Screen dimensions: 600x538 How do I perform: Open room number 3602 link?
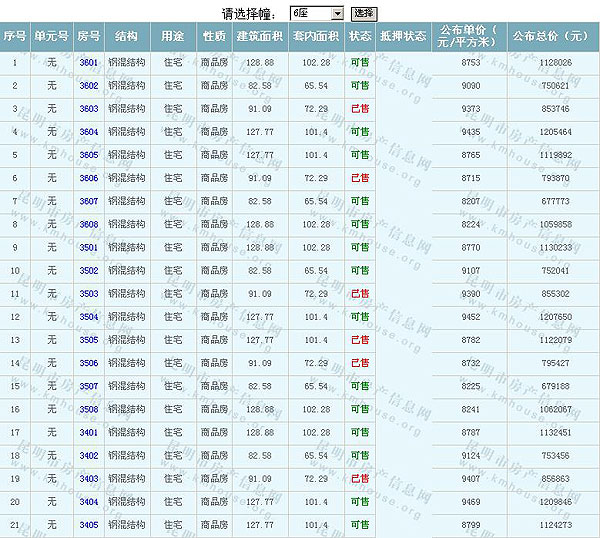[89, 86]
